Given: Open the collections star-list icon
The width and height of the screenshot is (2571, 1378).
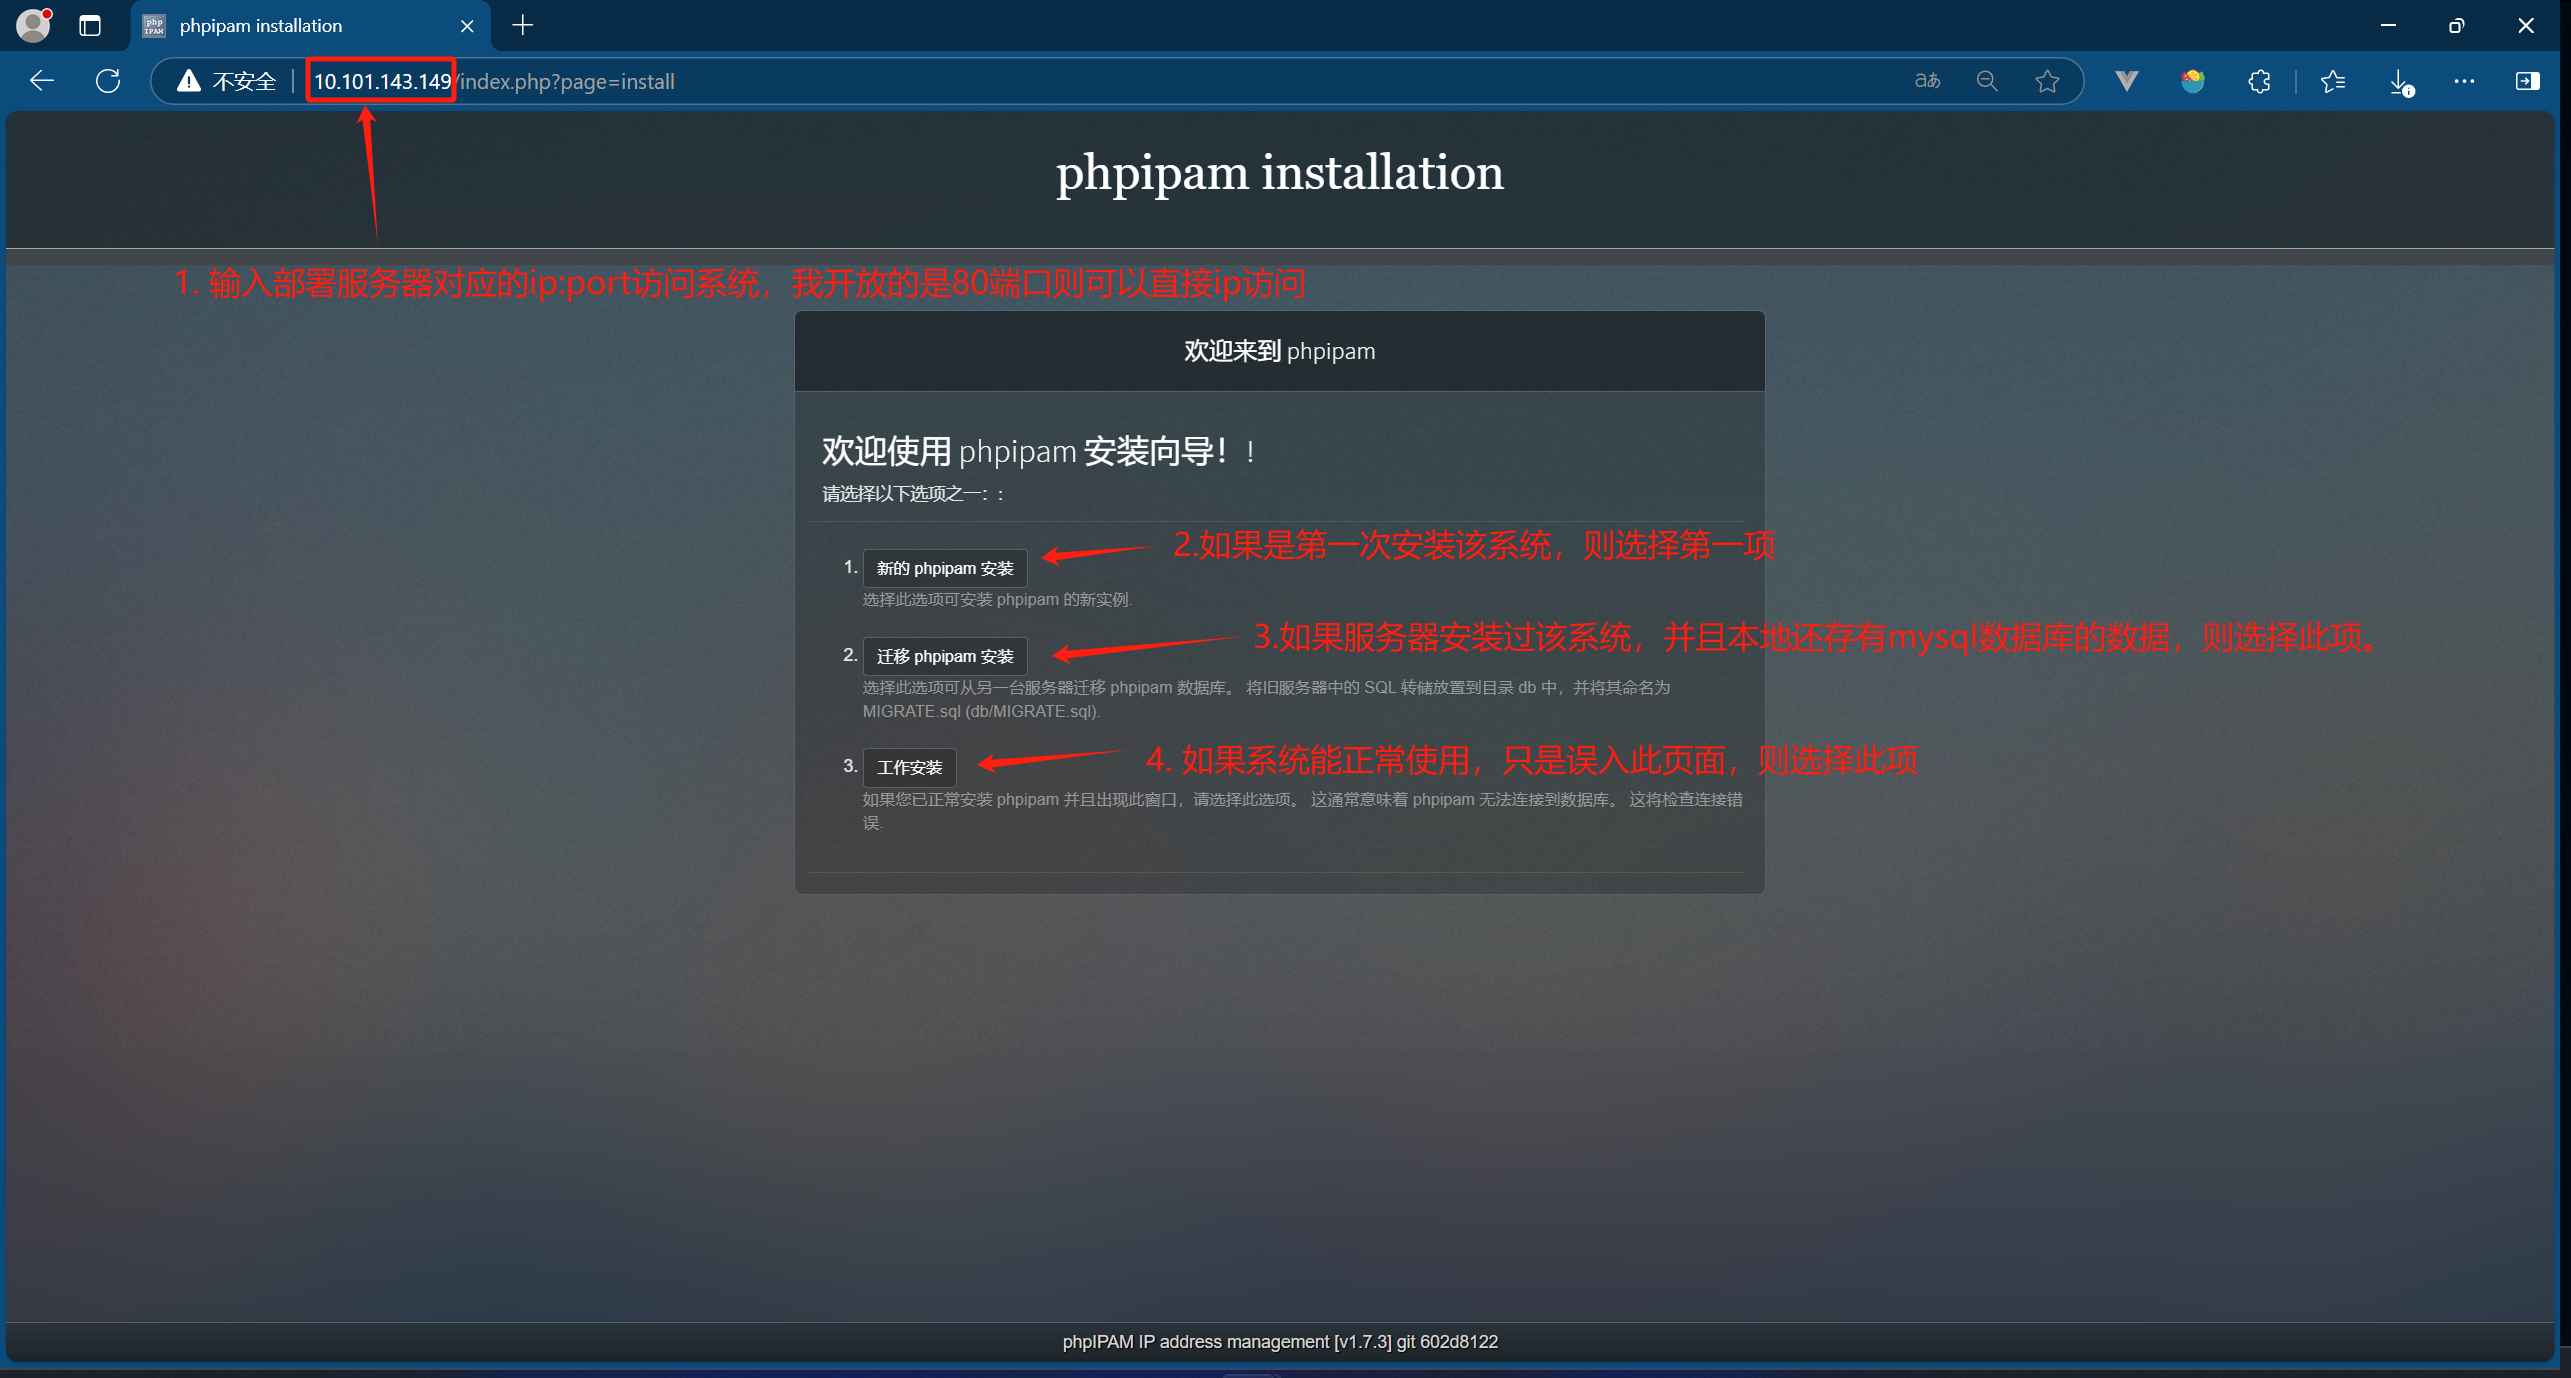Looking at the screenshot, I should 2333,81.
